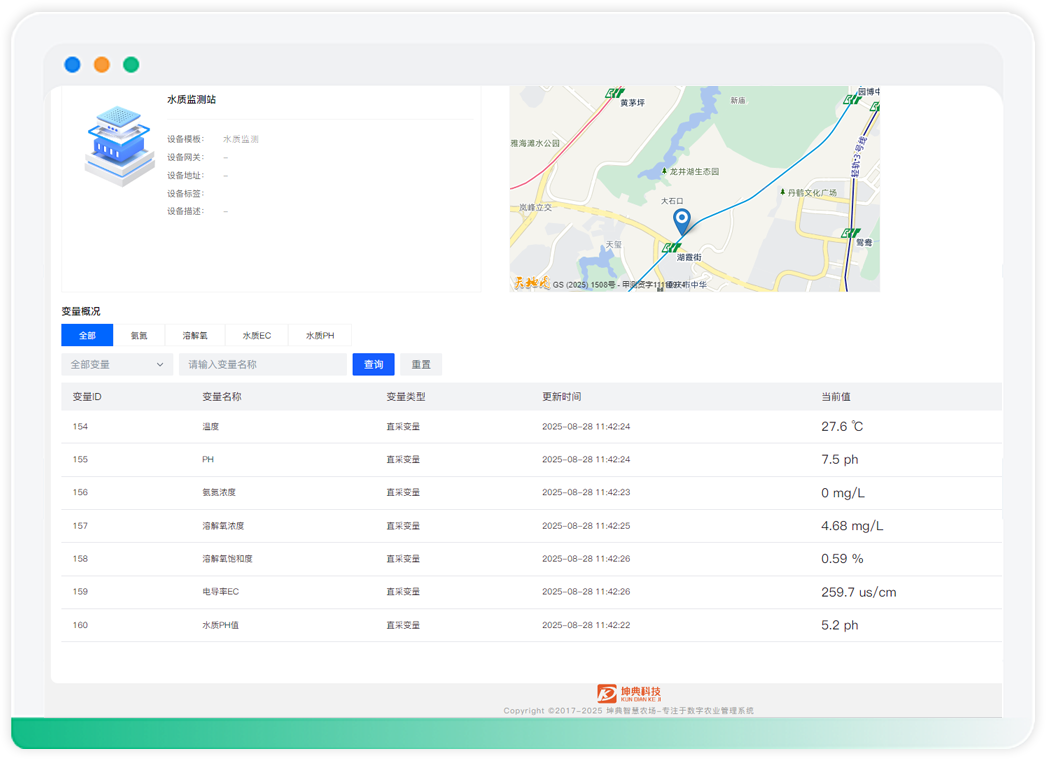Click the 天地图 logo on the map
Viewport: 1046px width, 759px height.
[x=531, y=283]
